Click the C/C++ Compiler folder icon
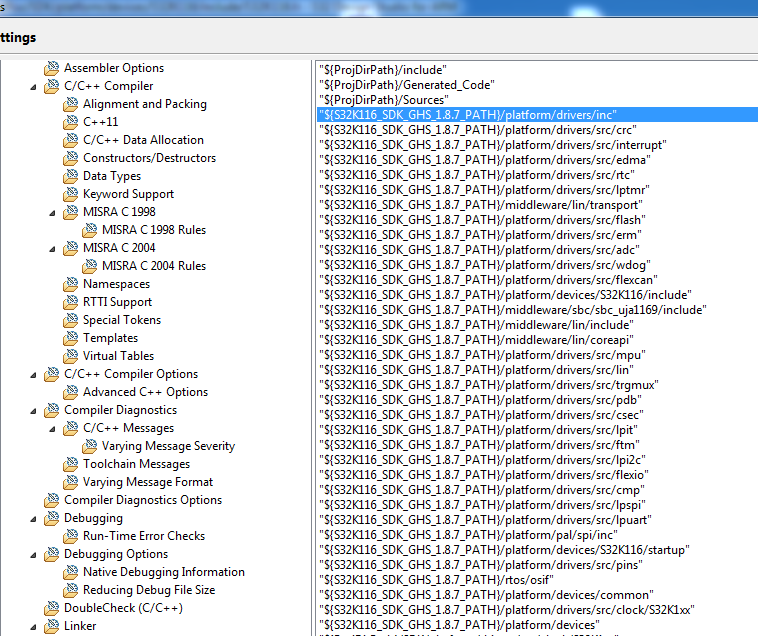The image size is (758, 636). click(x=52, y=87)
